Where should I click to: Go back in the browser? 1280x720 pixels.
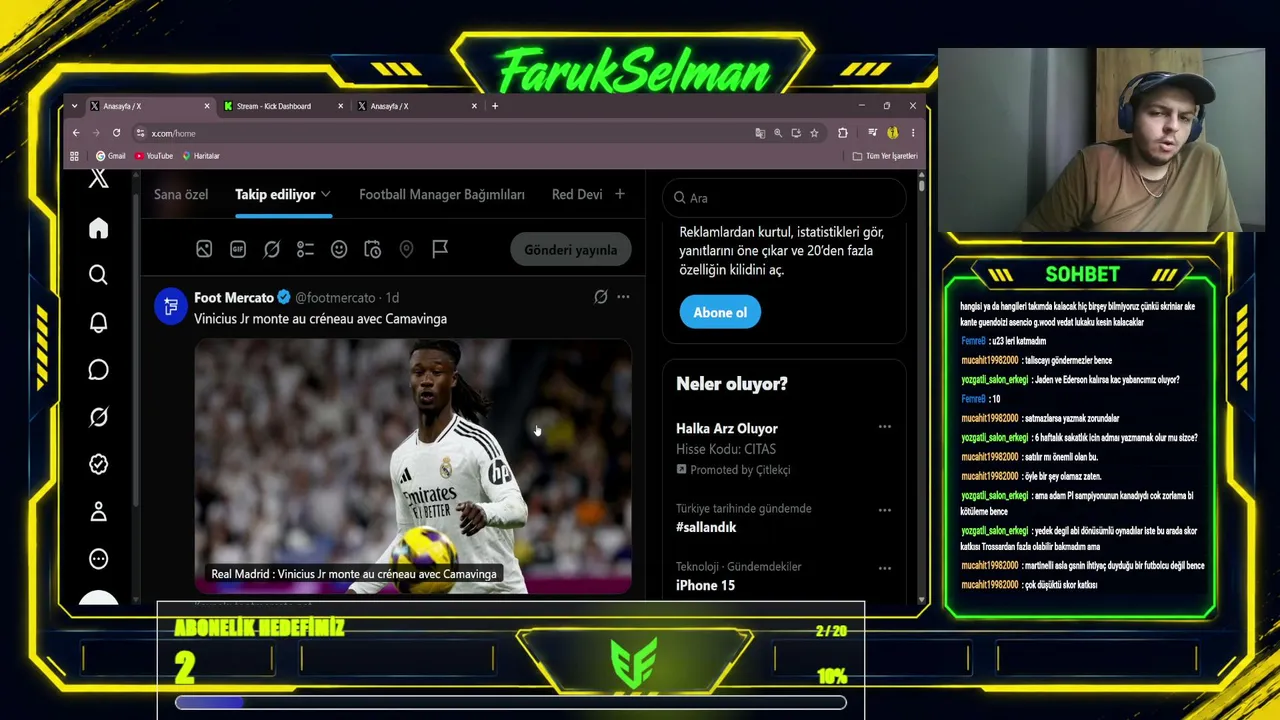pos(76,133)
